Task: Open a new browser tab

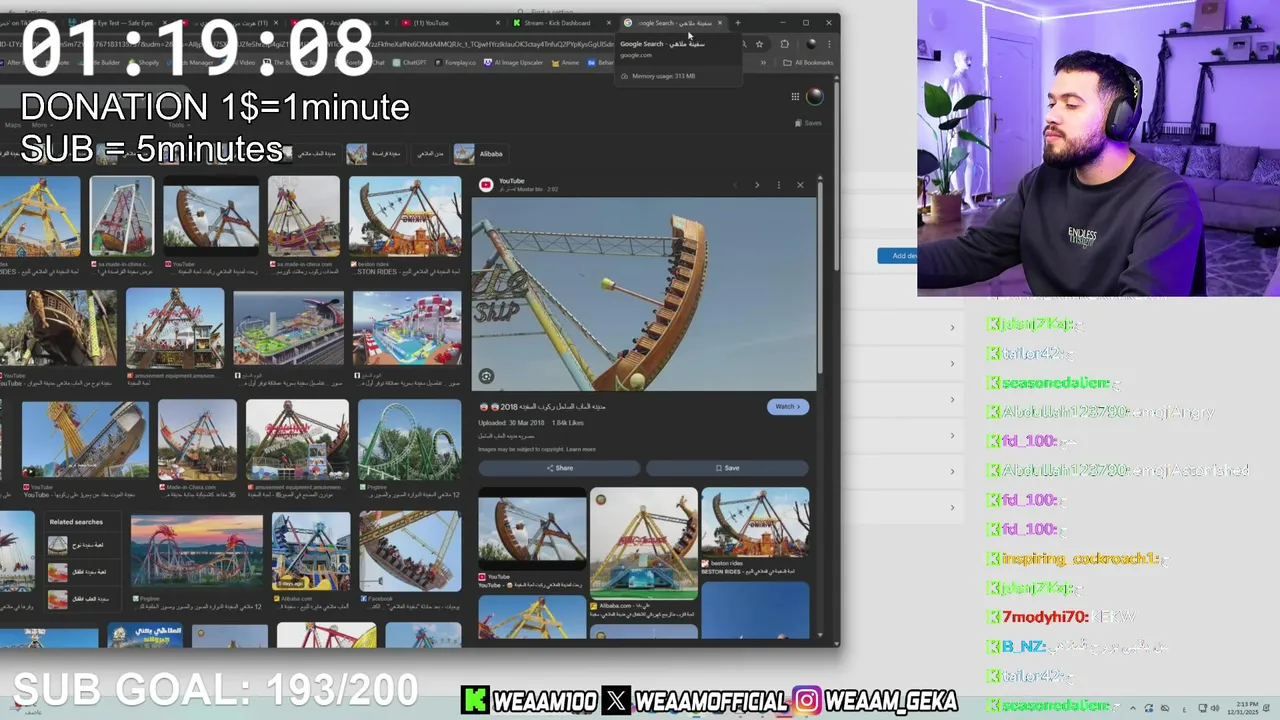Action: (x=738, y=23)
